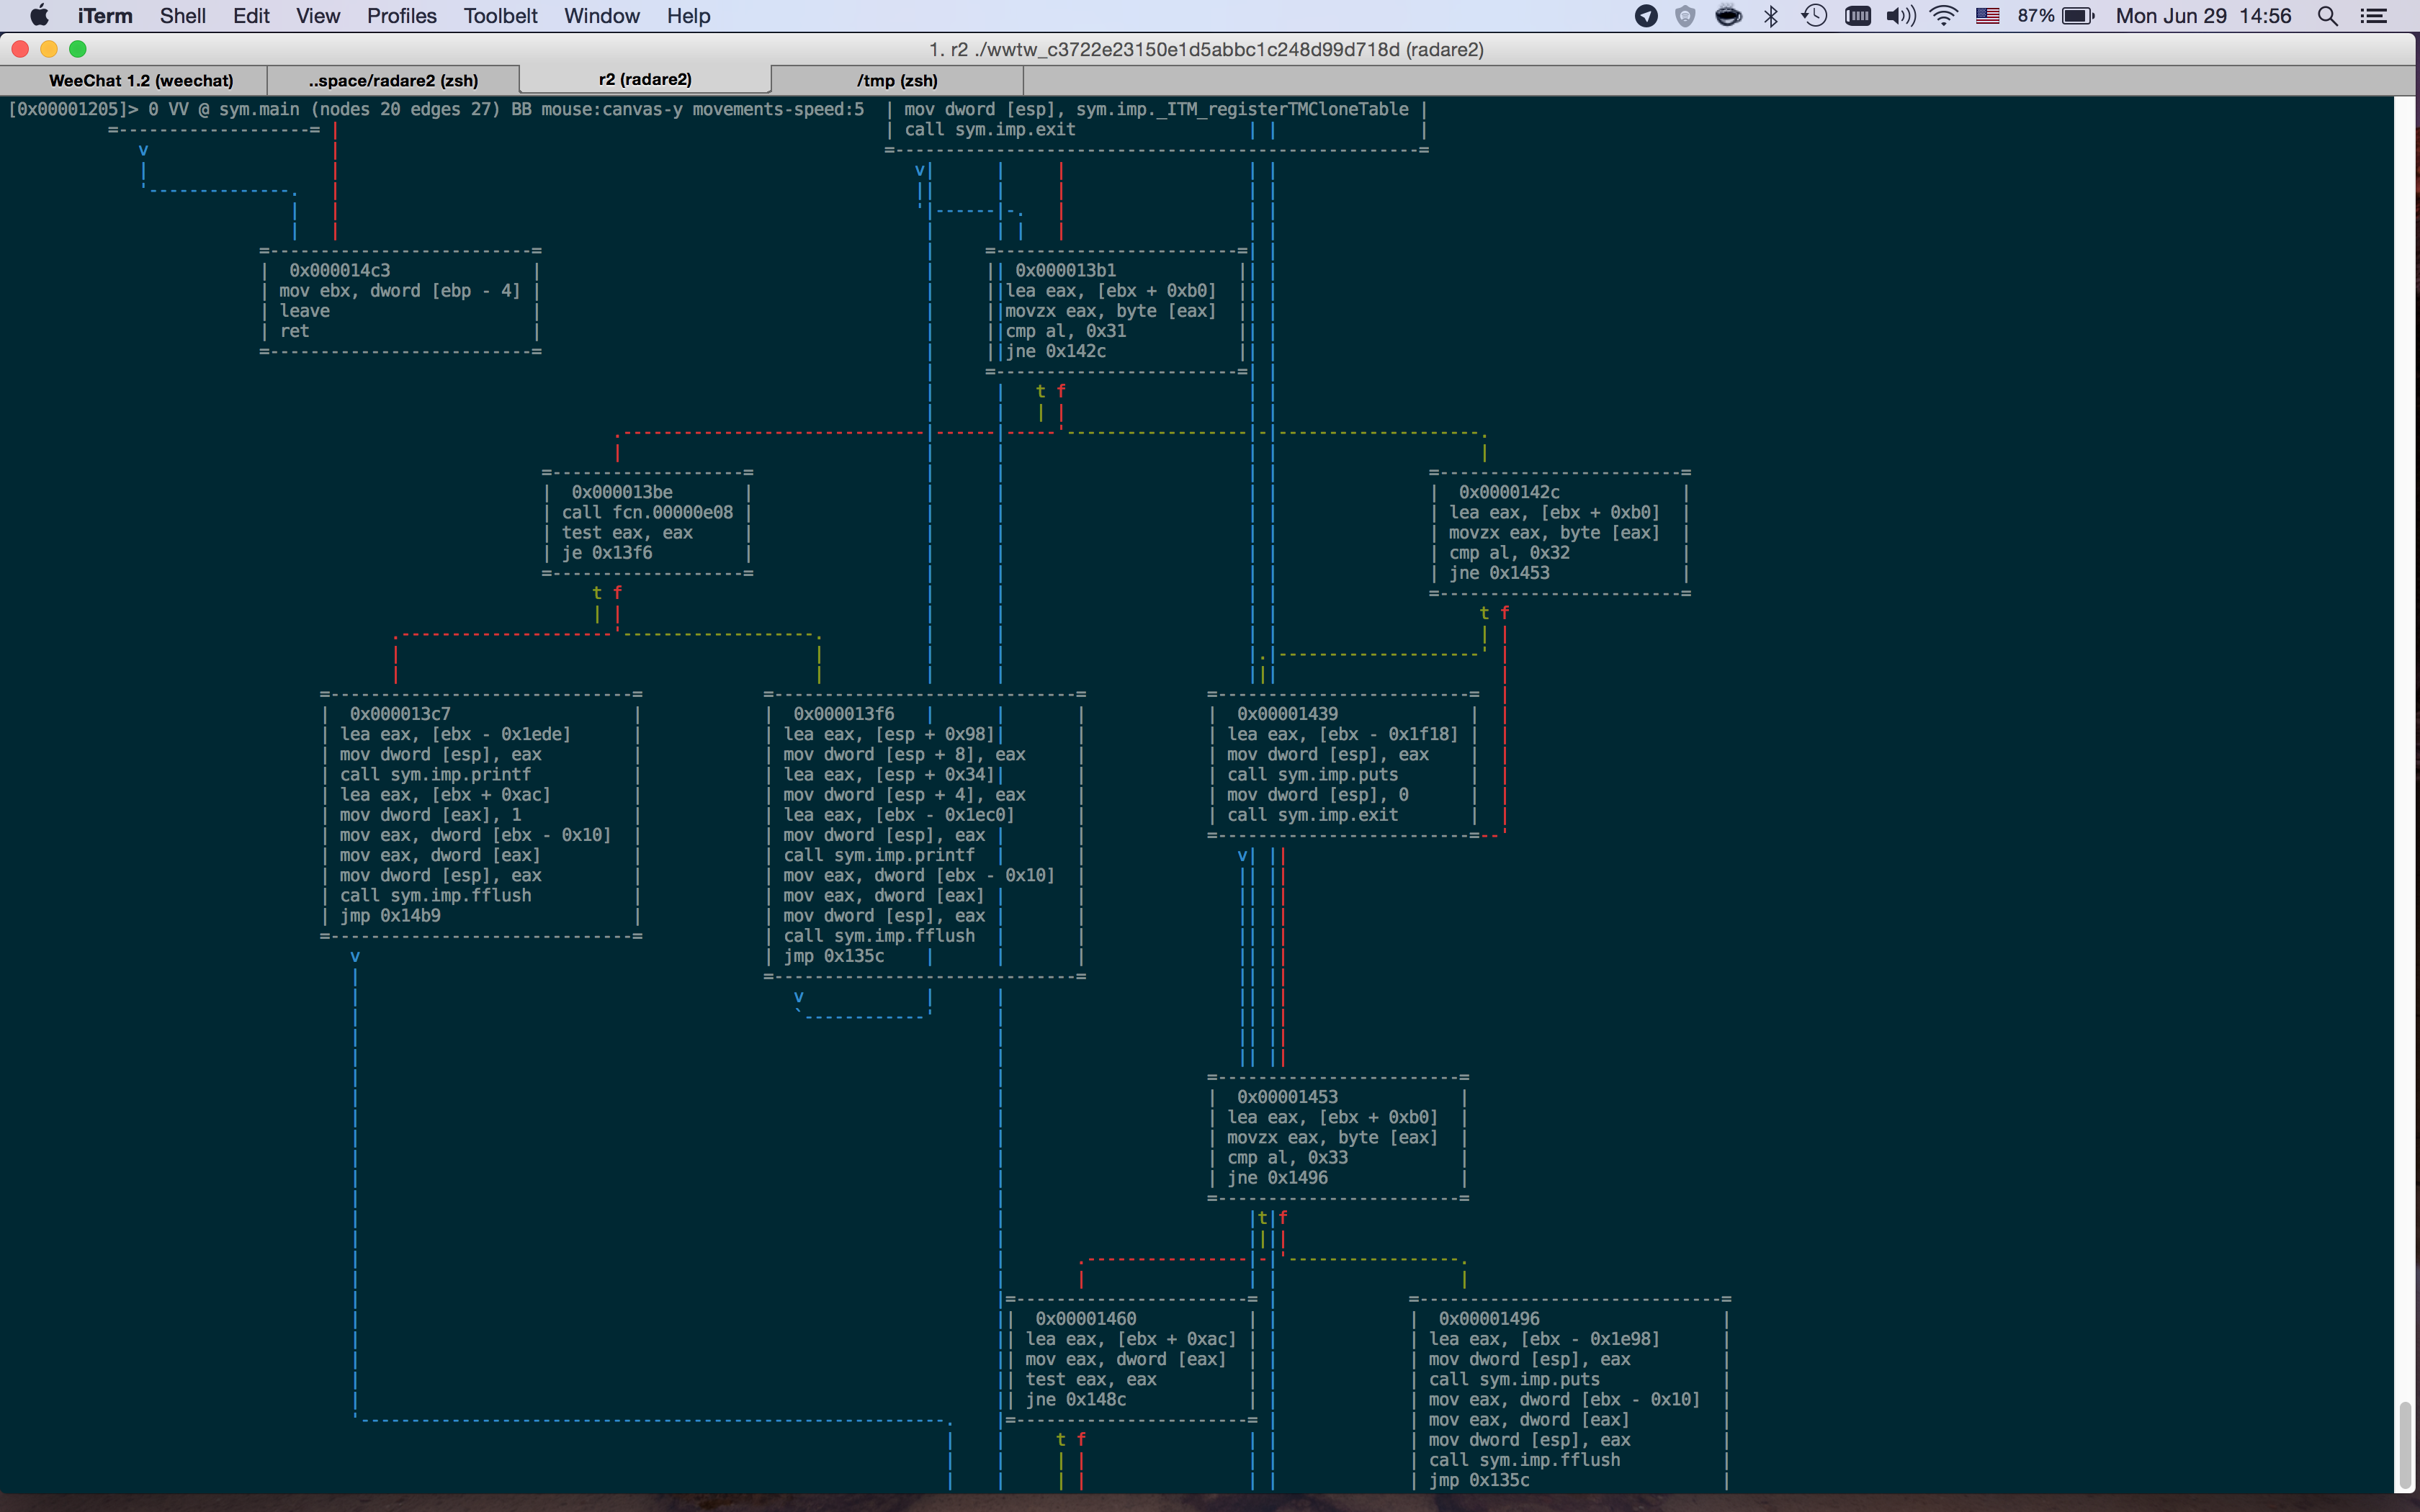Click the graph node address 0x0000142c
Image resolution: width=2420 pixels, height=1512 pixels.
pyautogui.click(x=1509, y=492)
